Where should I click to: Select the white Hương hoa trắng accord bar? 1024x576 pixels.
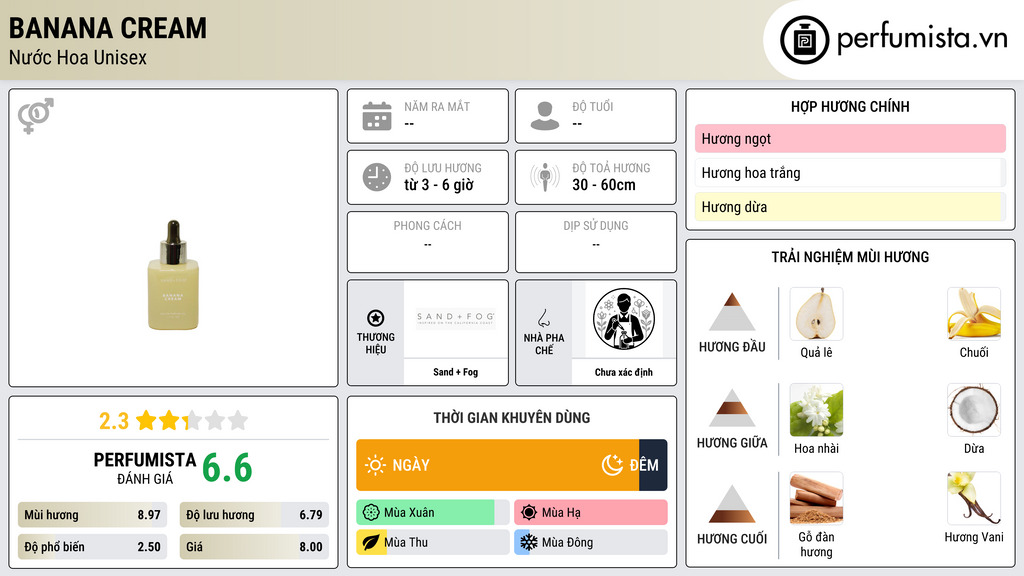[850, 173]
